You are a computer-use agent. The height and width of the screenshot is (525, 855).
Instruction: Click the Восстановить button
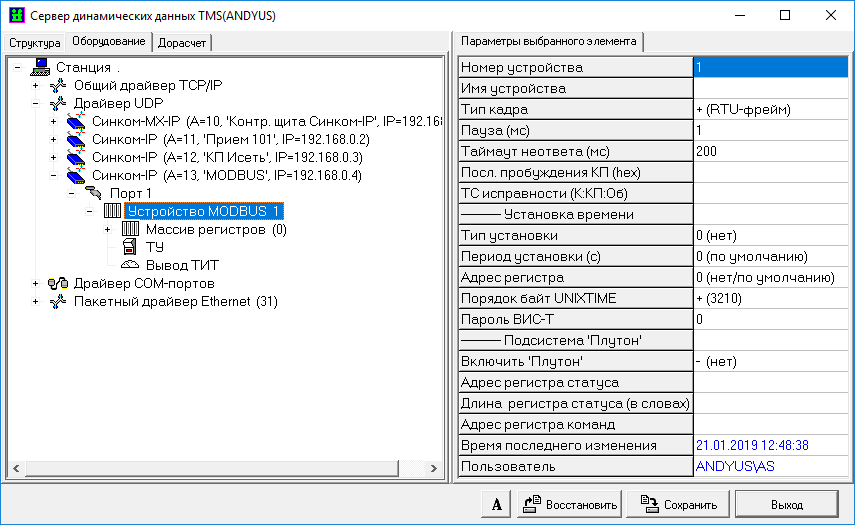coord(570,504)
